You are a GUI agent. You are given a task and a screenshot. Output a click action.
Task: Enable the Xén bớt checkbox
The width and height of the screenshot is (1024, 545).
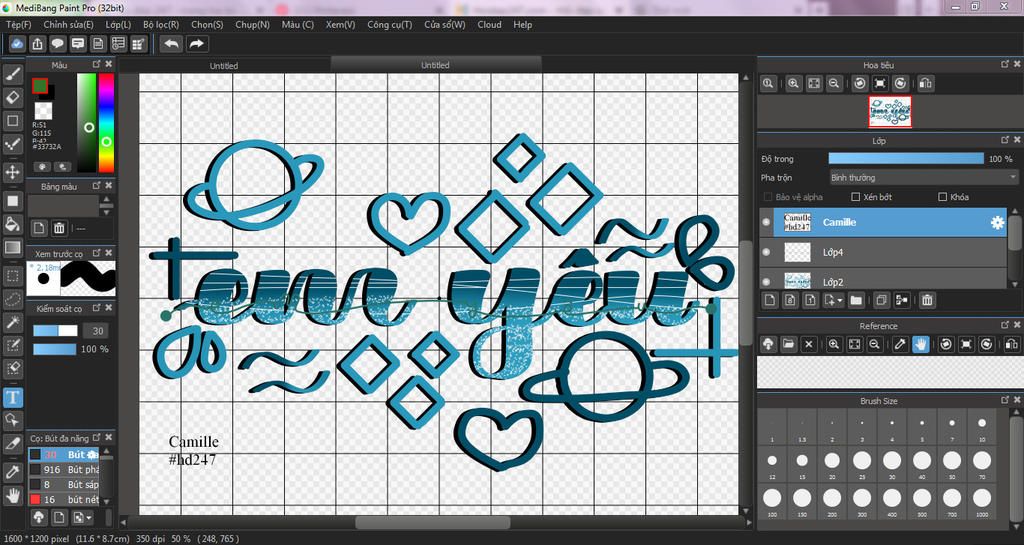click(856, 196)
